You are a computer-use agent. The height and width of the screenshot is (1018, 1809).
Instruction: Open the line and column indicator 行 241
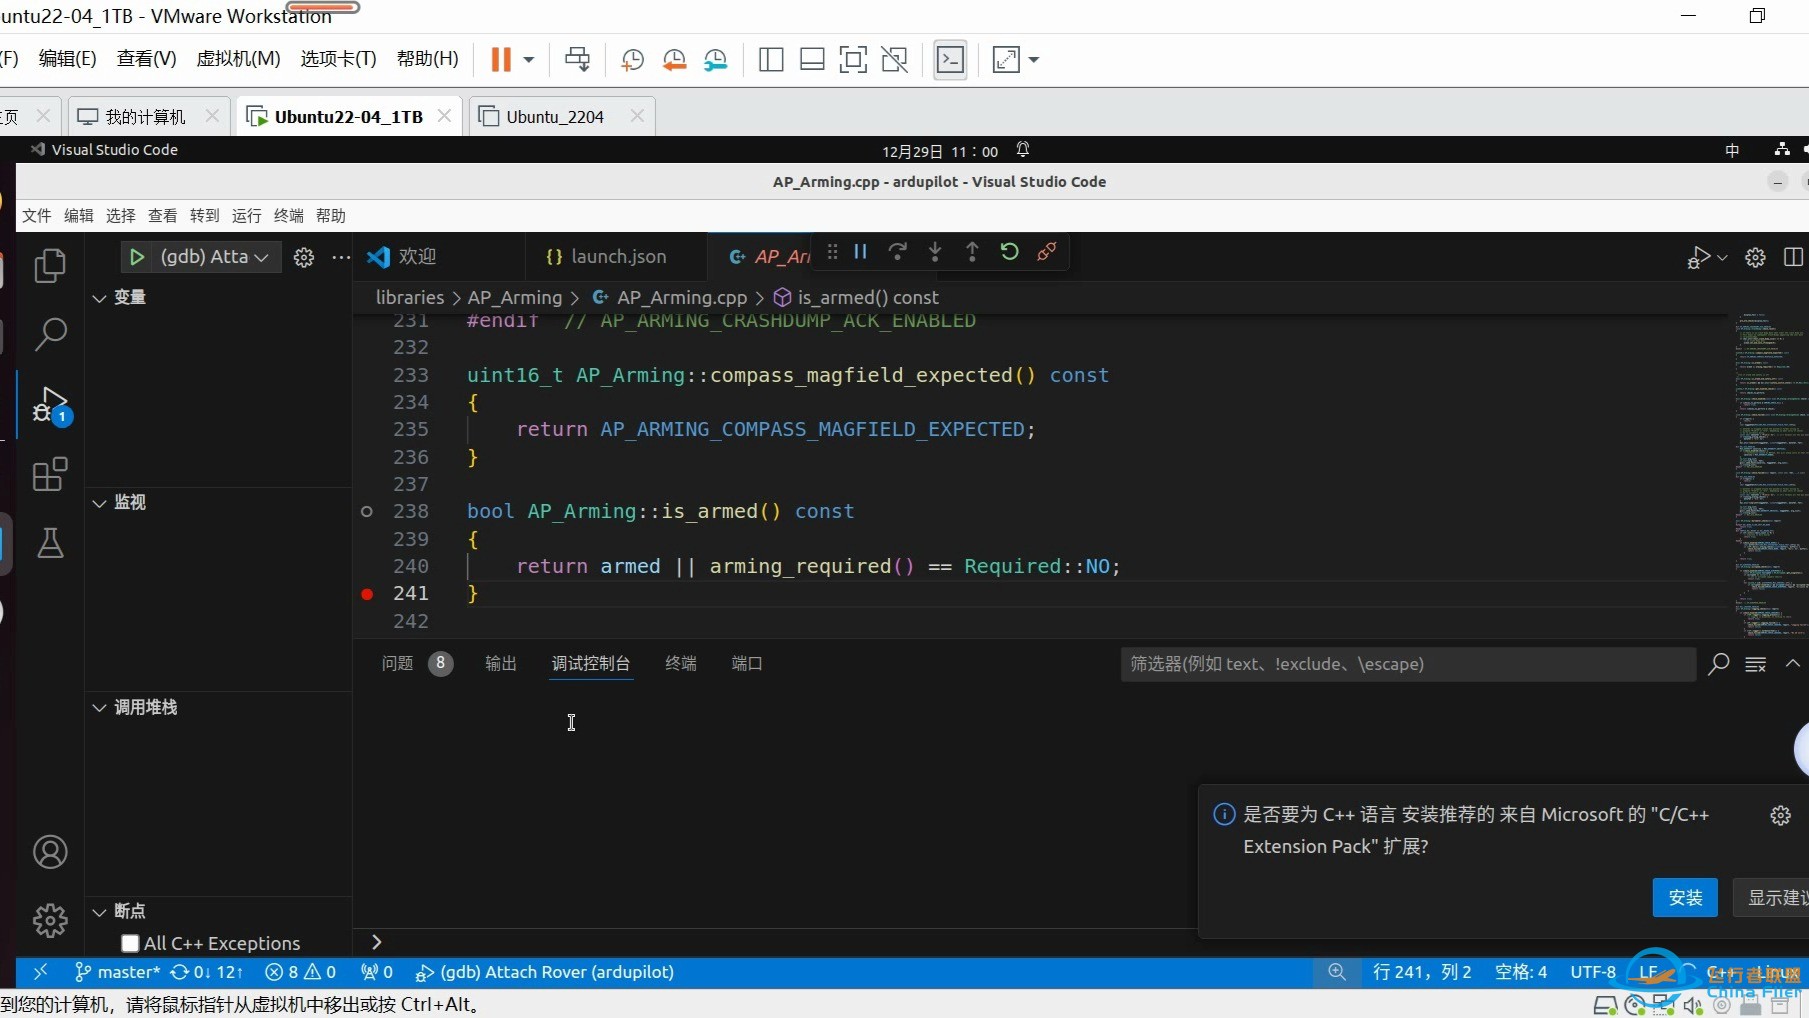1422,972
